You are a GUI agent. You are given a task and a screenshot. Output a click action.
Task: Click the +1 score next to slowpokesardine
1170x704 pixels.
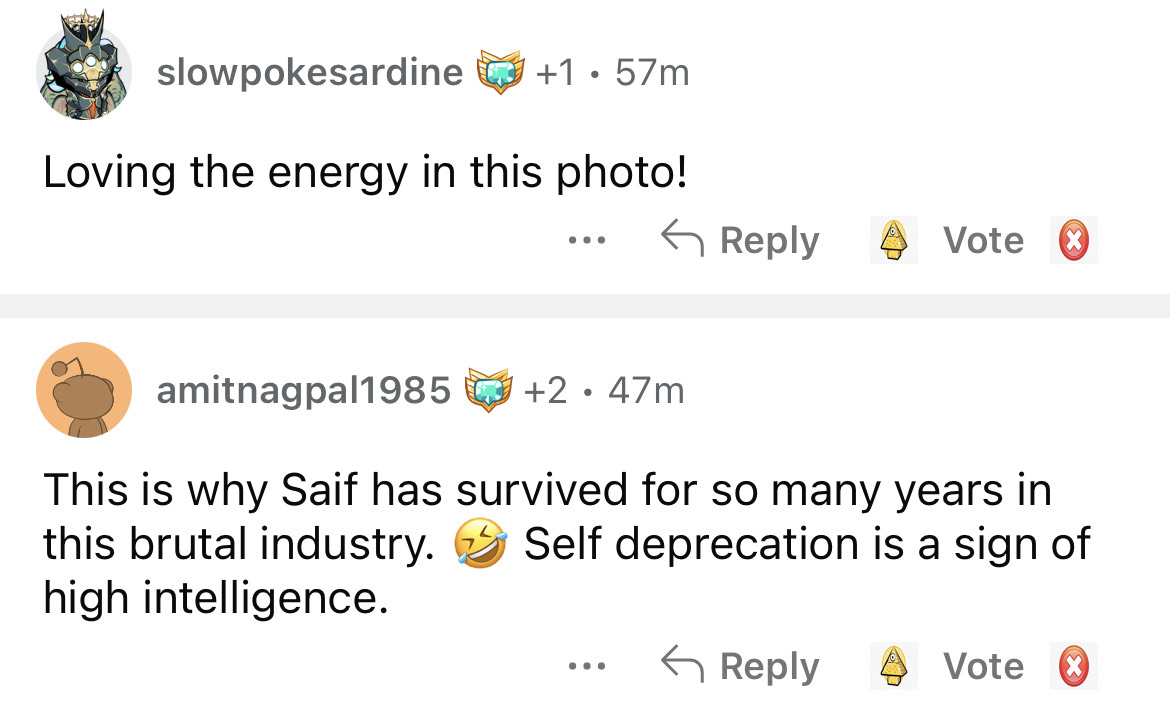555,72
